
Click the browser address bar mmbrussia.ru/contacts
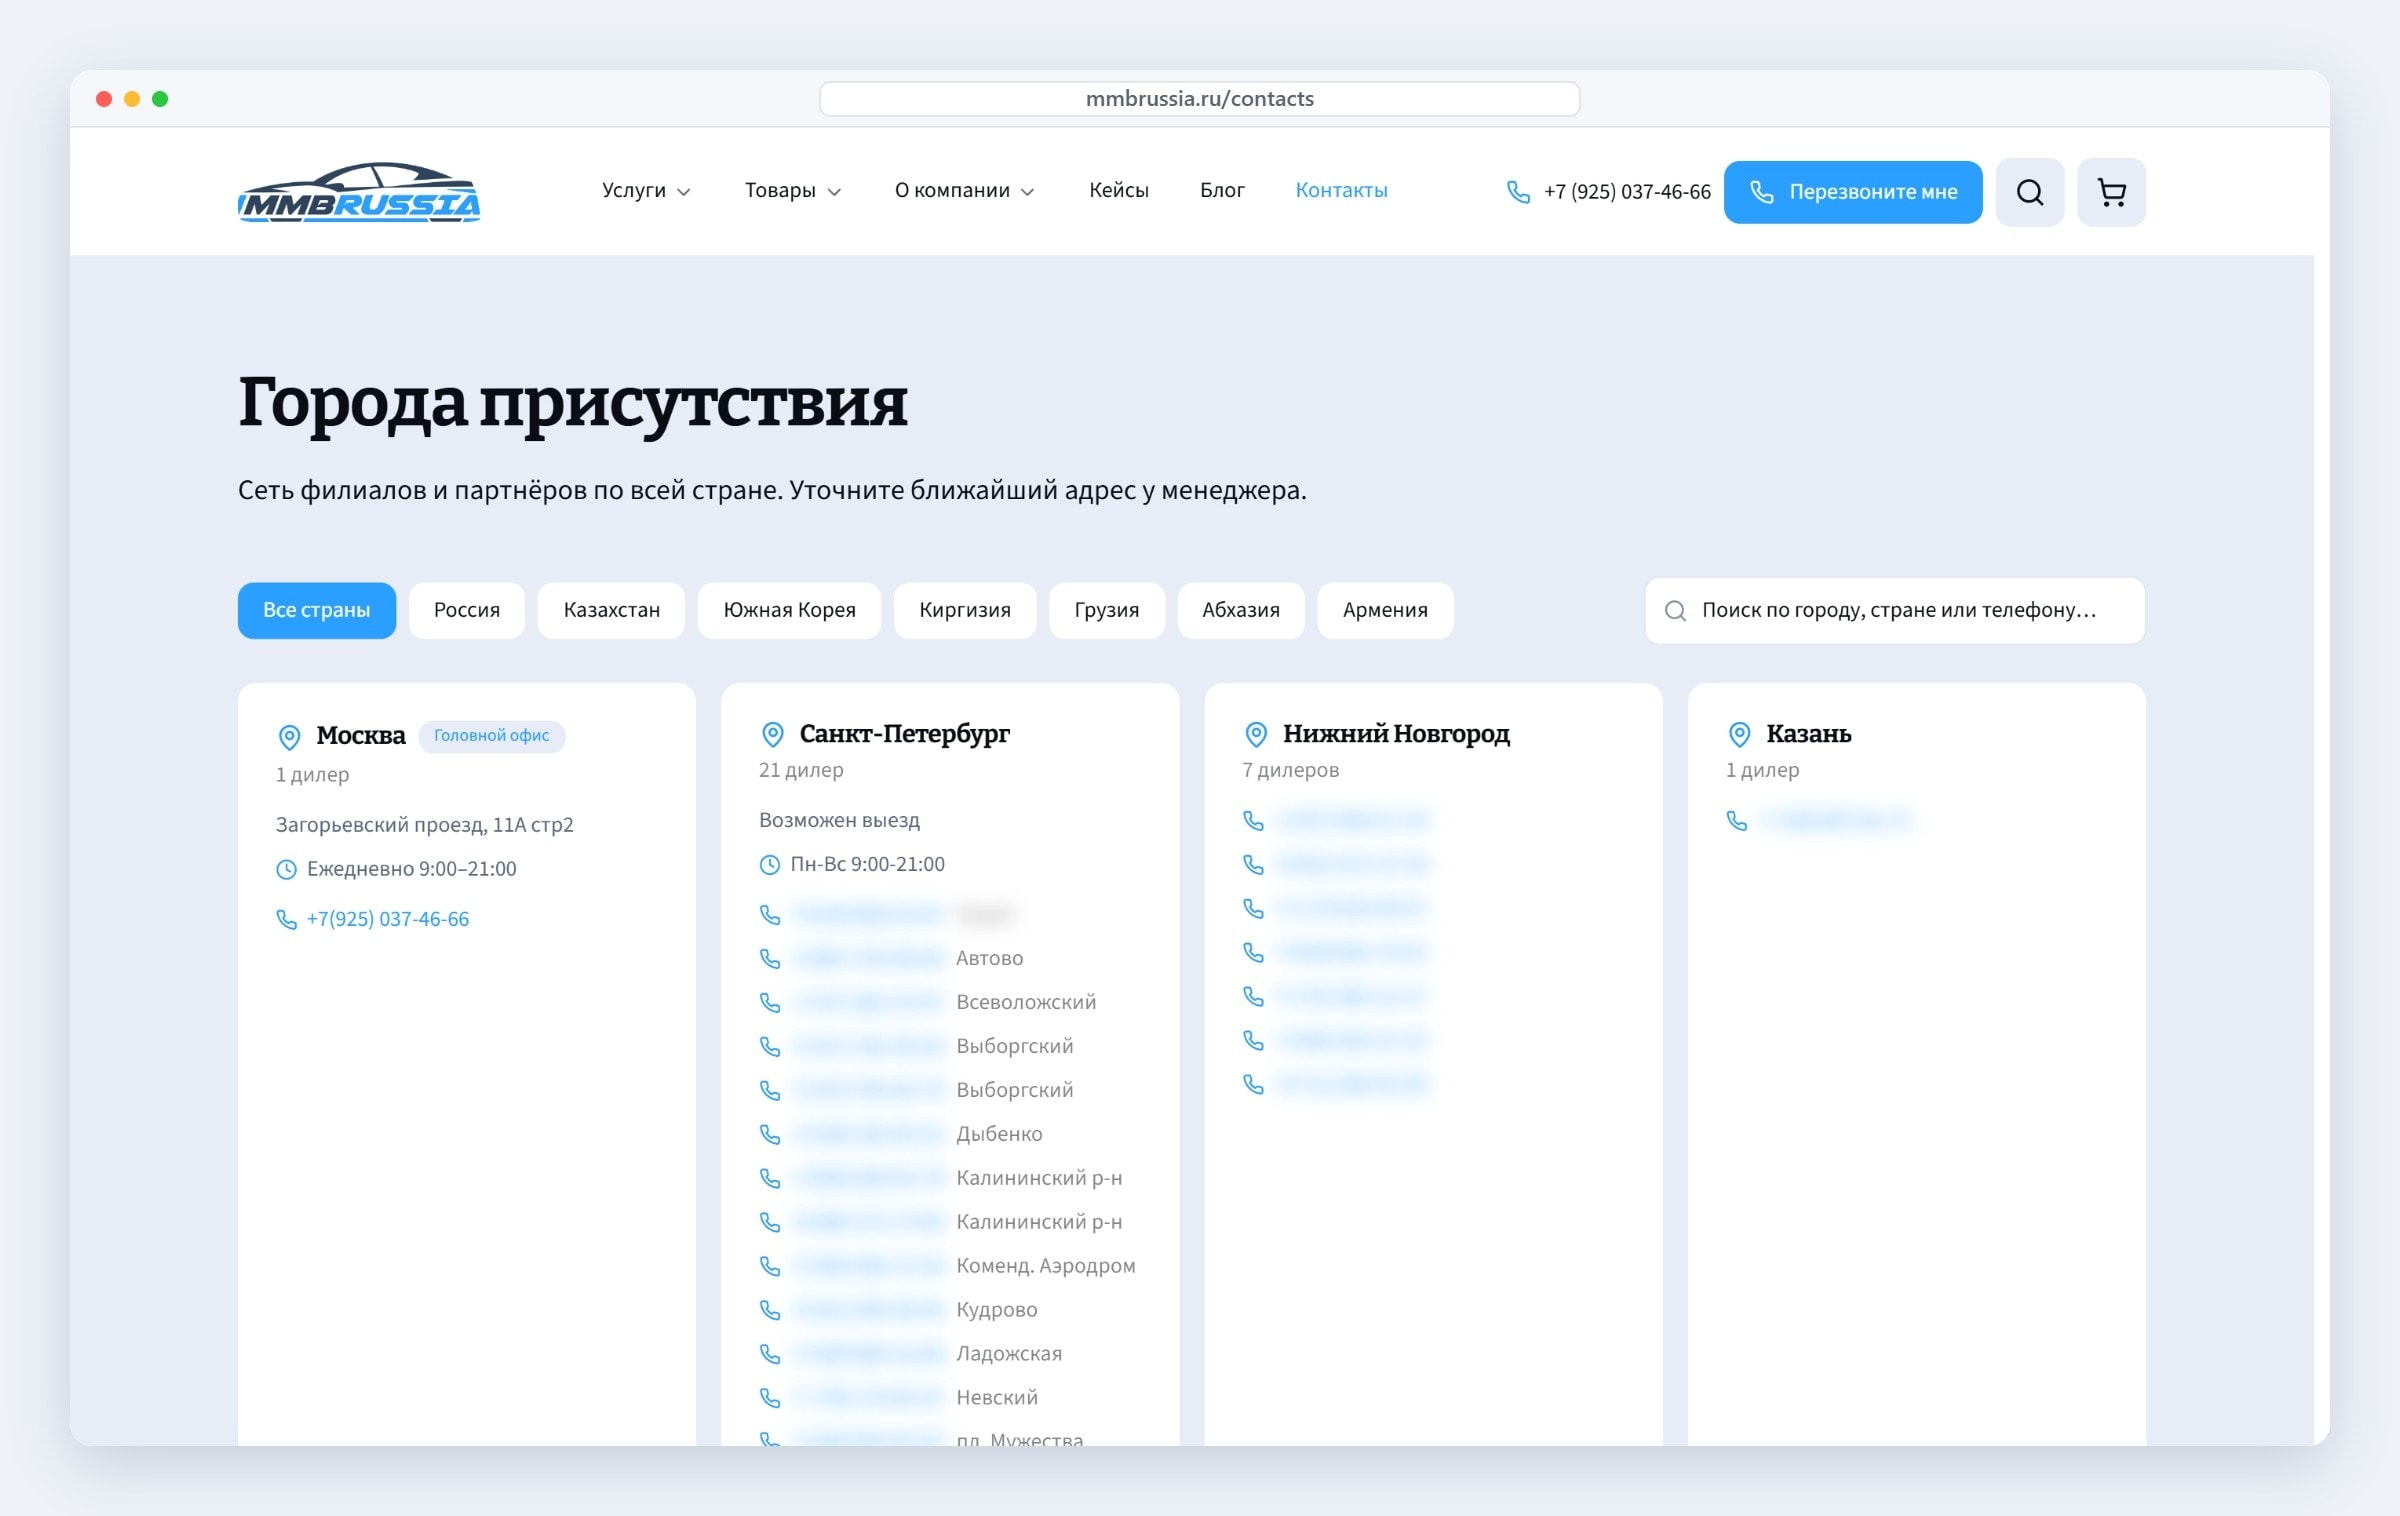(1199, 99)
